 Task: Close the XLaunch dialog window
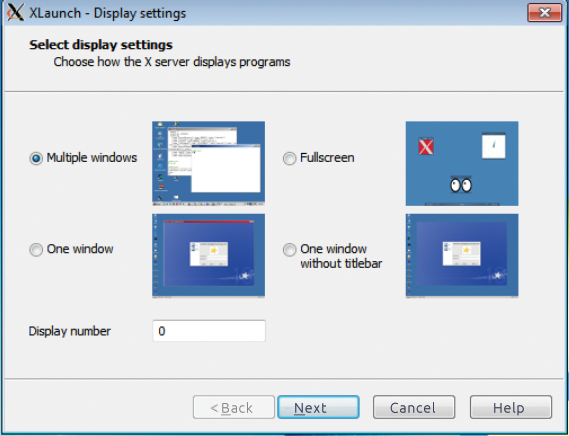[x=544, y=13]
